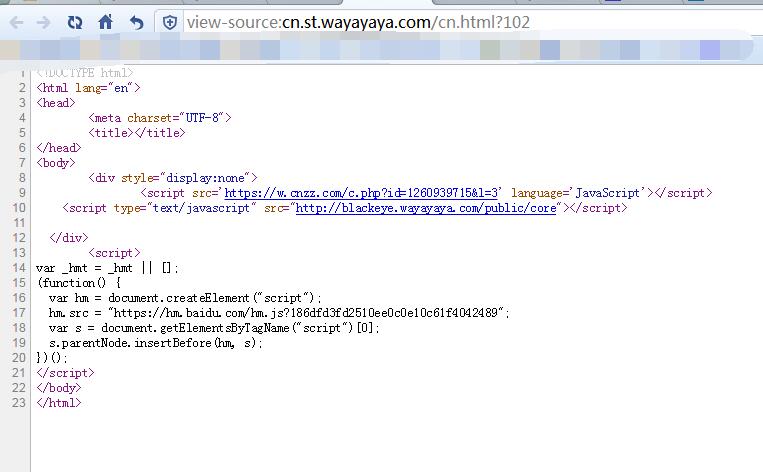This screenshot has height=472, width=763.
Task: Click the language='JavaScript' attribute
Action: pyautogui.click(x=579, y=193)
